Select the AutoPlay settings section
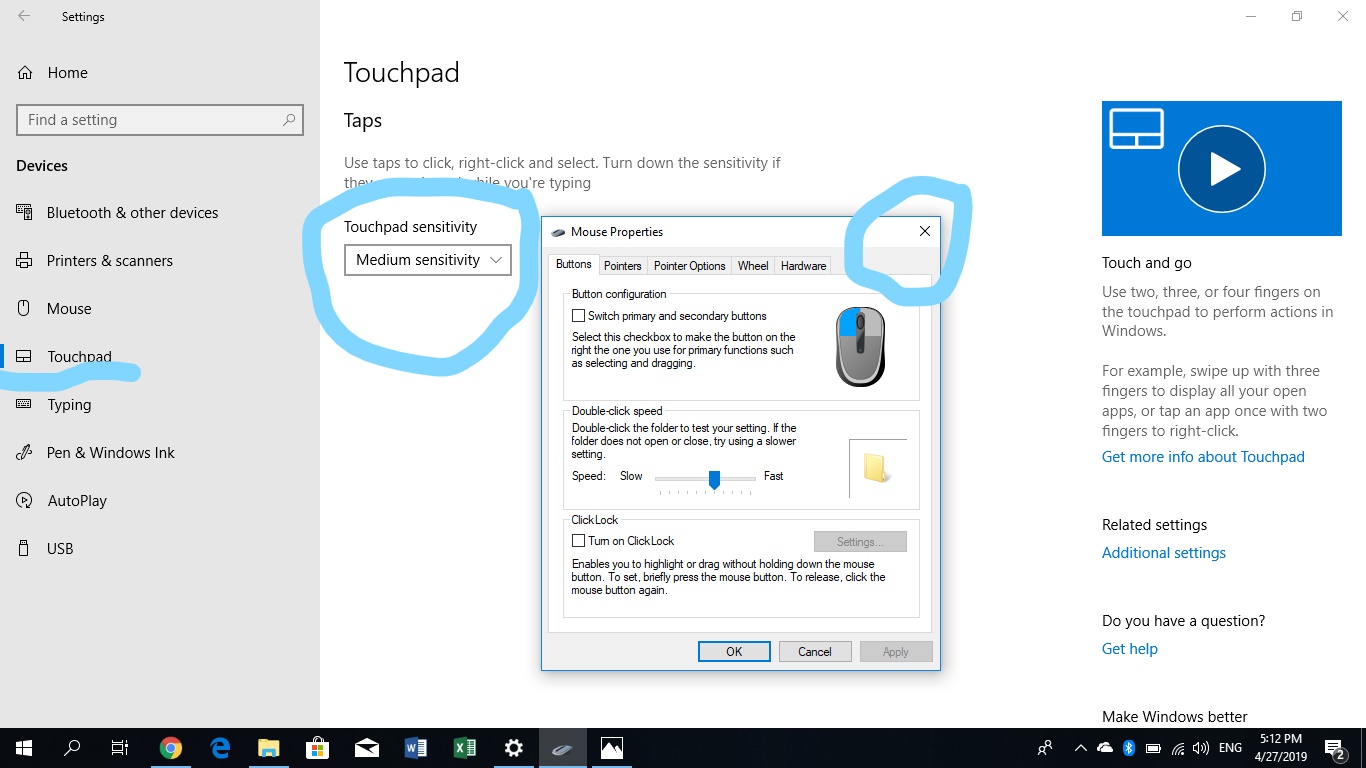Image resolution: width=1366 pixels, height=768 pixels. [77, 500]
